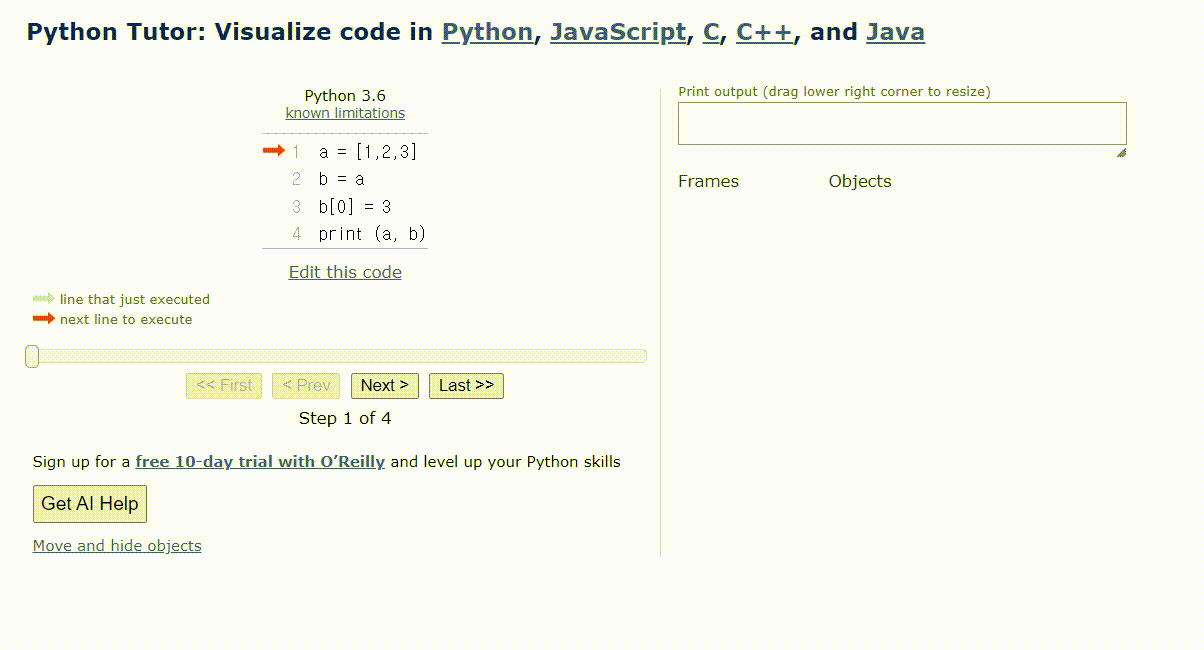This screenshot has width=1204, height=650.
Task: Open the C language link in the title
Action: click(x=711, y=32)
